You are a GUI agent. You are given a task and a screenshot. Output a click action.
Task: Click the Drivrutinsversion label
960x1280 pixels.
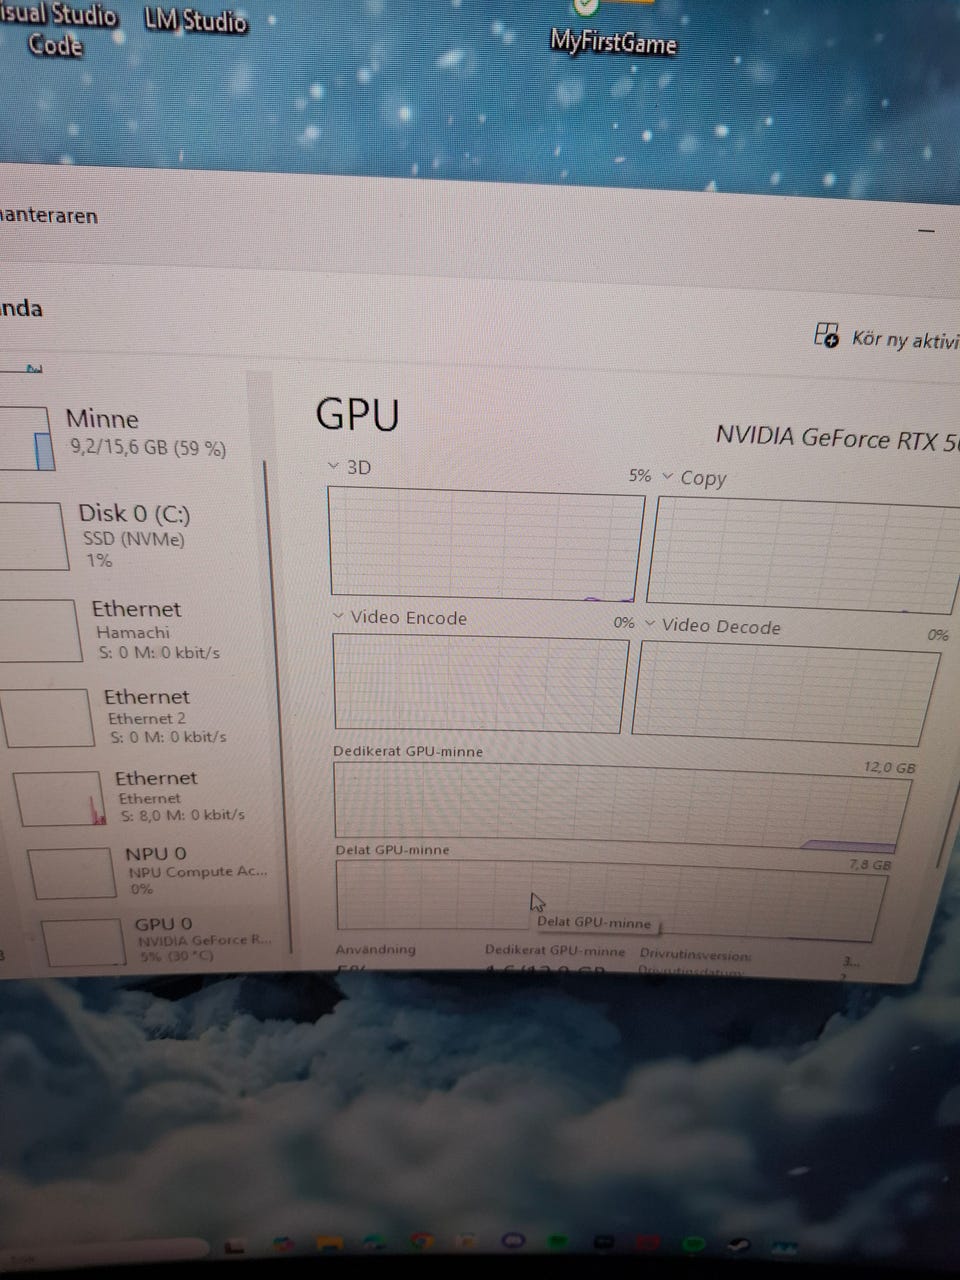[695, 954]
